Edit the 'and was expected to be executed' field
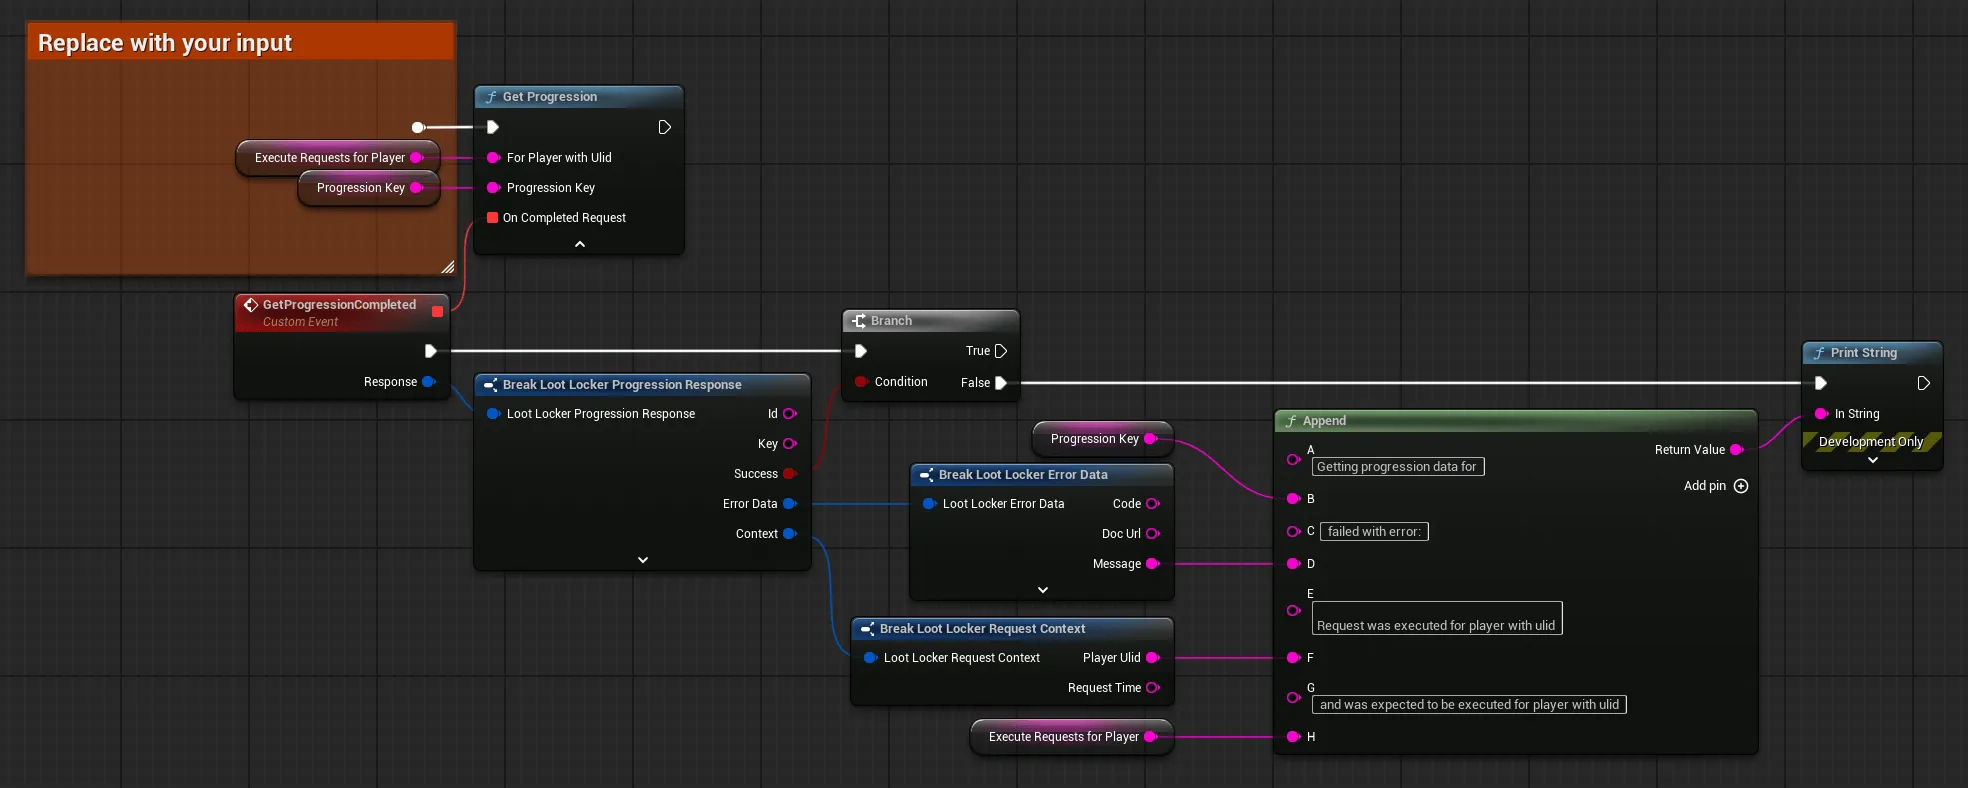 click(x=1469, y=705)
